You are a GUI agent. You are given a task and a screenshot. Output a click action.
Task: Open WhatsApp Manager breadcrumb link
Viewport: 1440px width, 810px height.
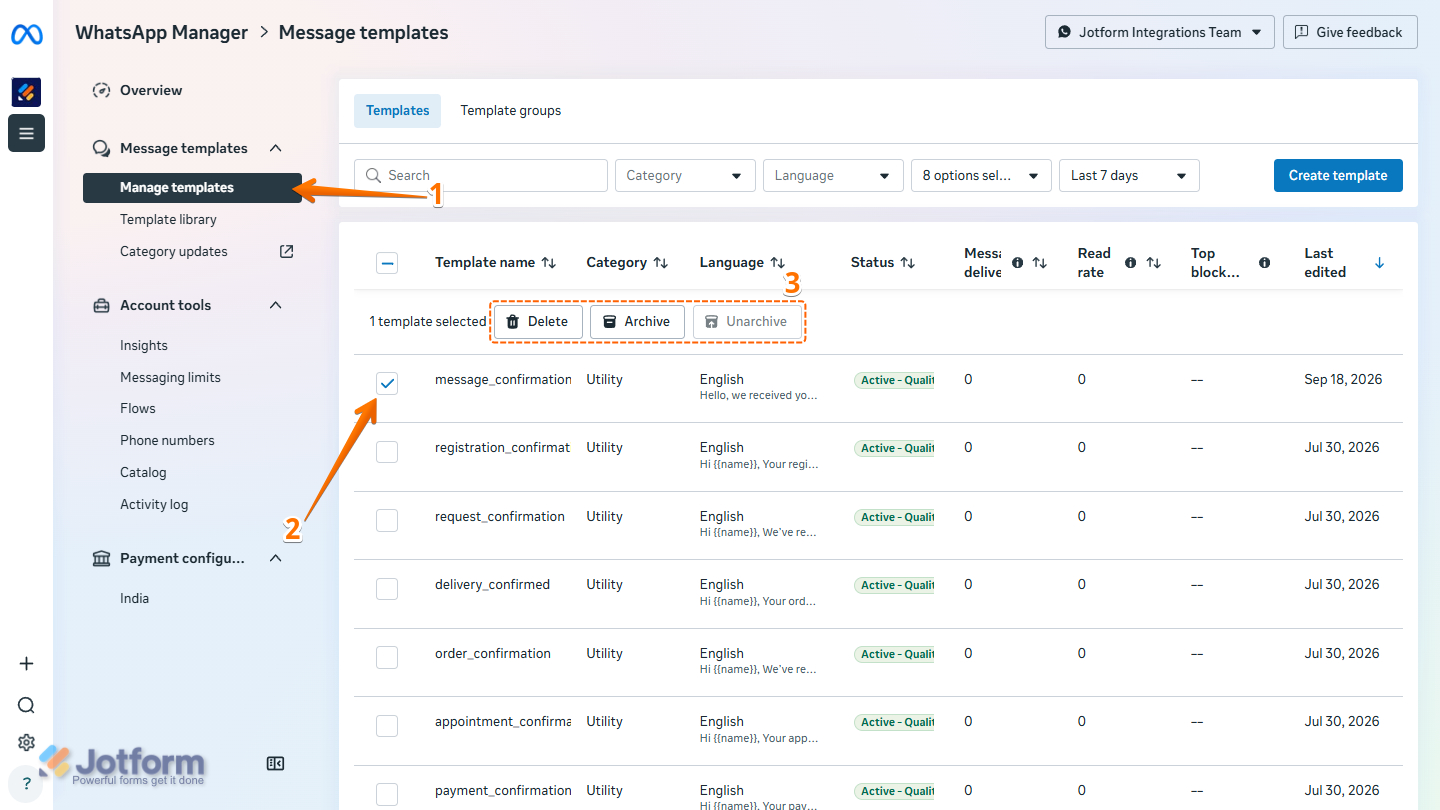[162, 32]
